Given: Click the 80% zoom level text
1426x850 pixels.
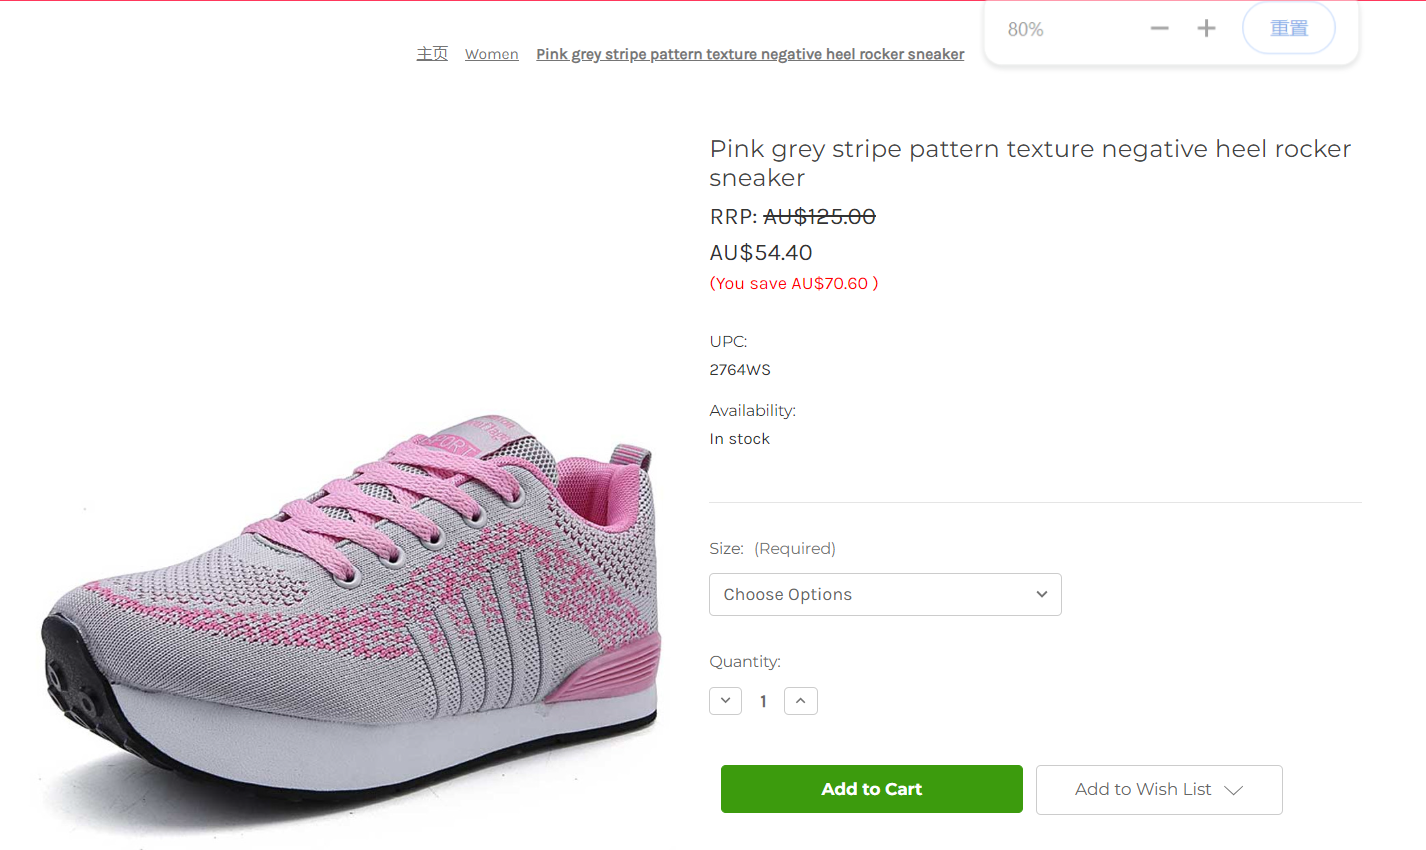Looking at the screenshot, I should click(x=1025, y=30).
